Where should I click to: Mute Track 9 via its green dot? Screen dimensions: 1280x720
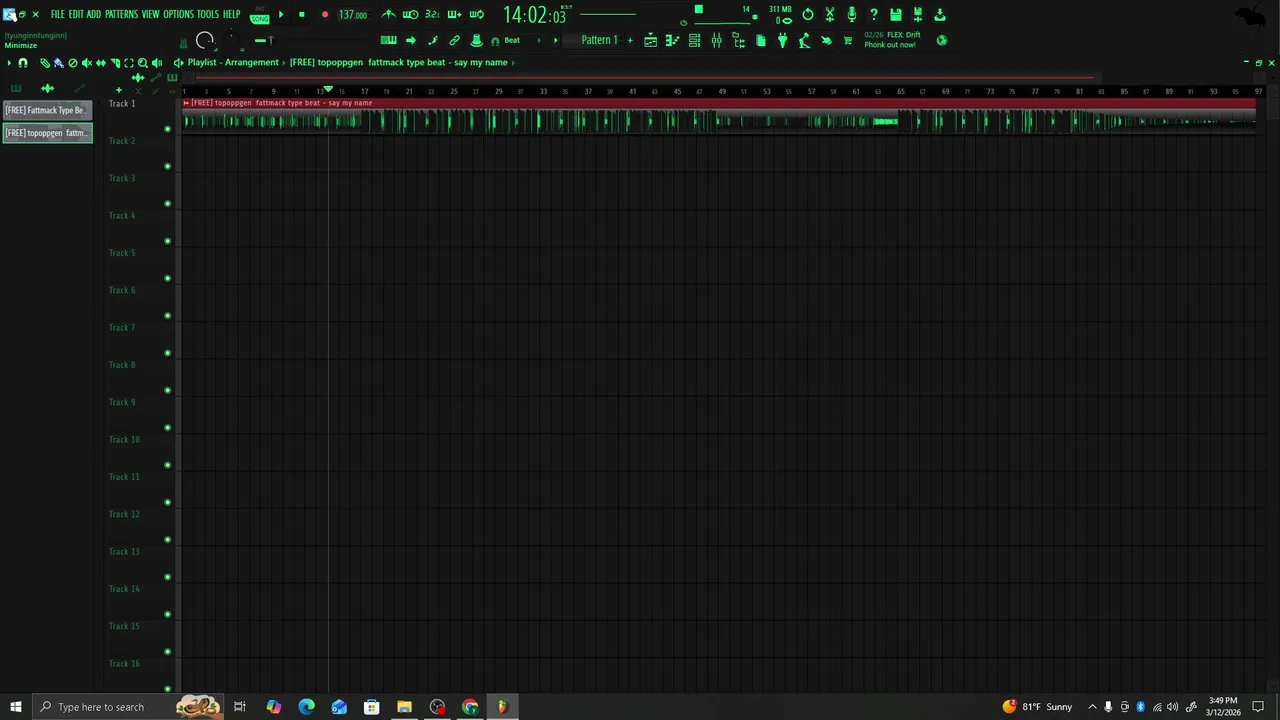pyautogui.click(x=167, y=428)
